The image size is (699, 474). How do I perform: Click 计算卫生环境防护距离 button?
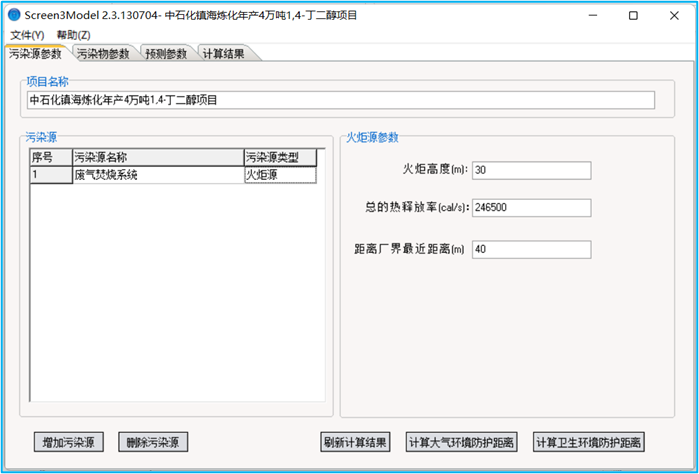(x=589, y=442)
